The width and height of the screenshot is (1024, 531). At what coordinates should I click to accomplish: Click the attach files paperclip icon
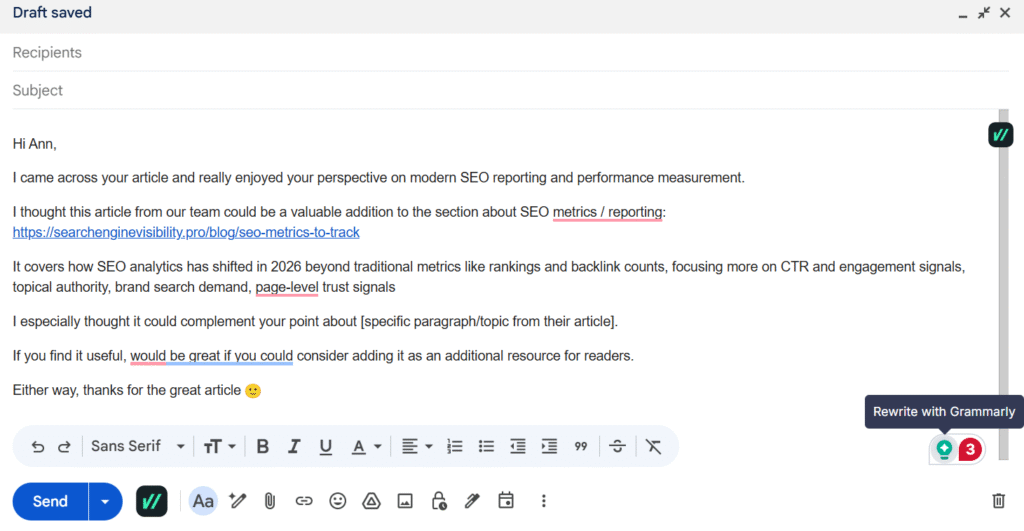pyautogui.click(x=269, y=501)
